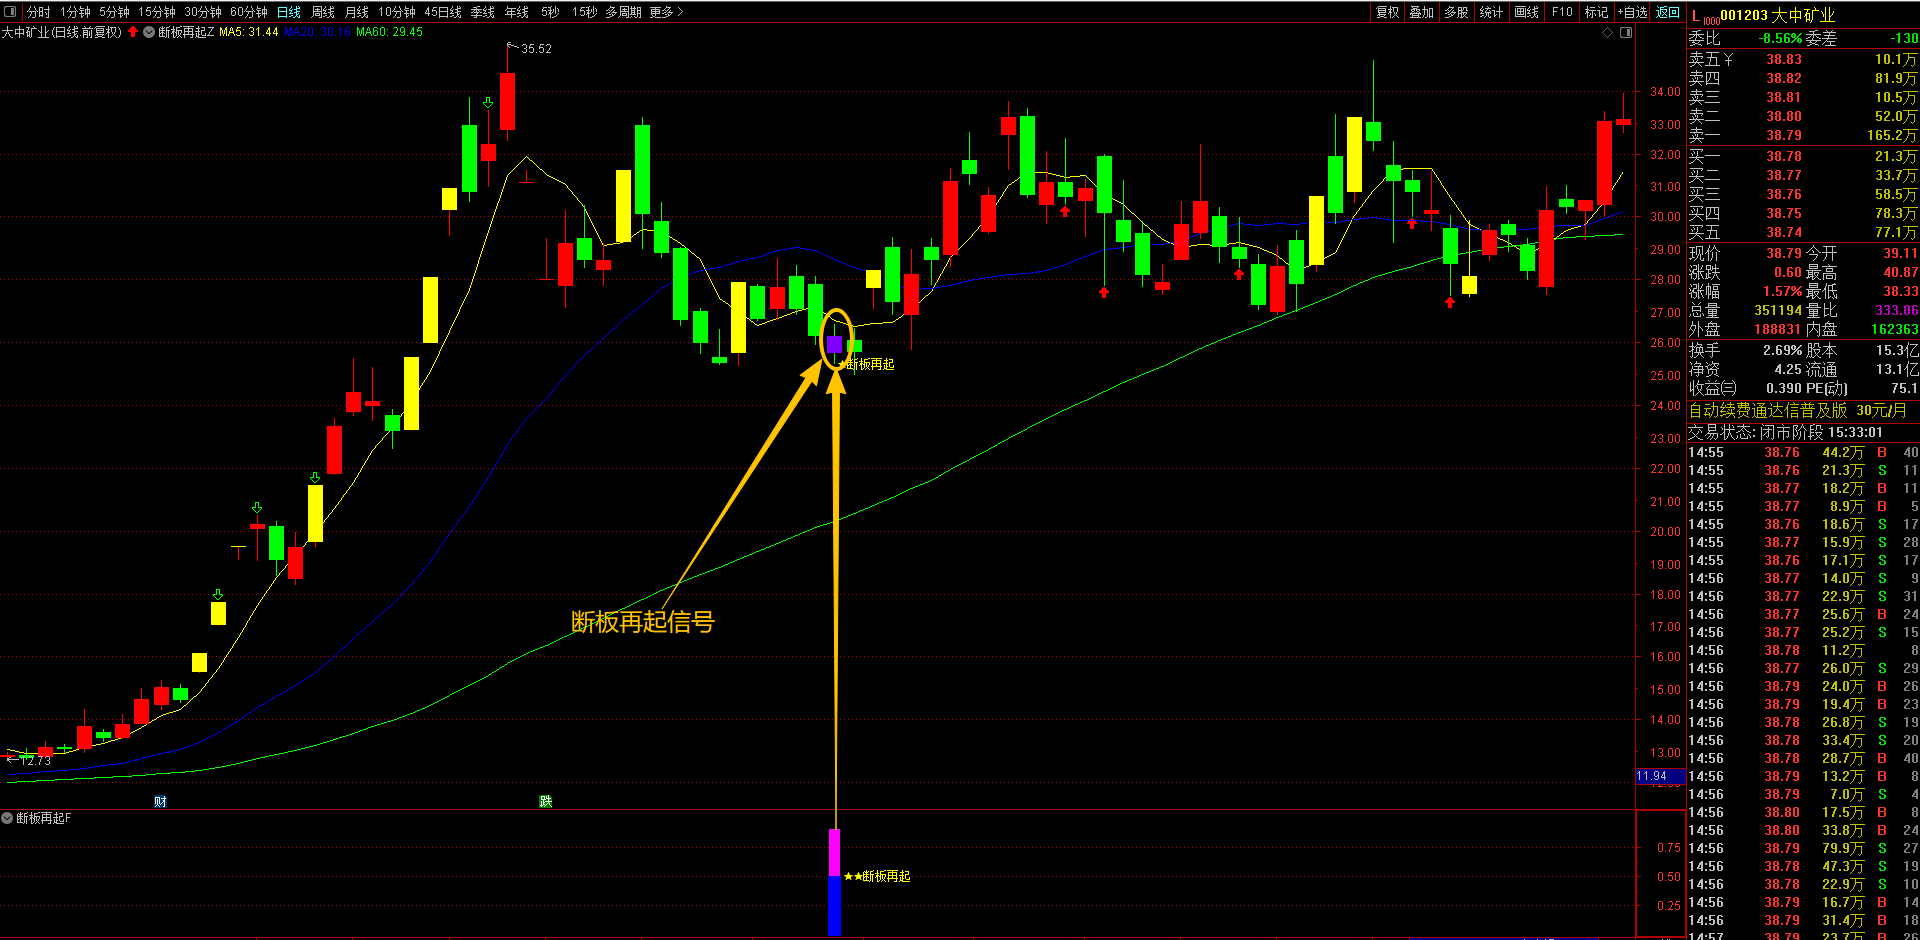
Task: Click the MA60: 29.45 indicator label
Action: coord(390,32)
